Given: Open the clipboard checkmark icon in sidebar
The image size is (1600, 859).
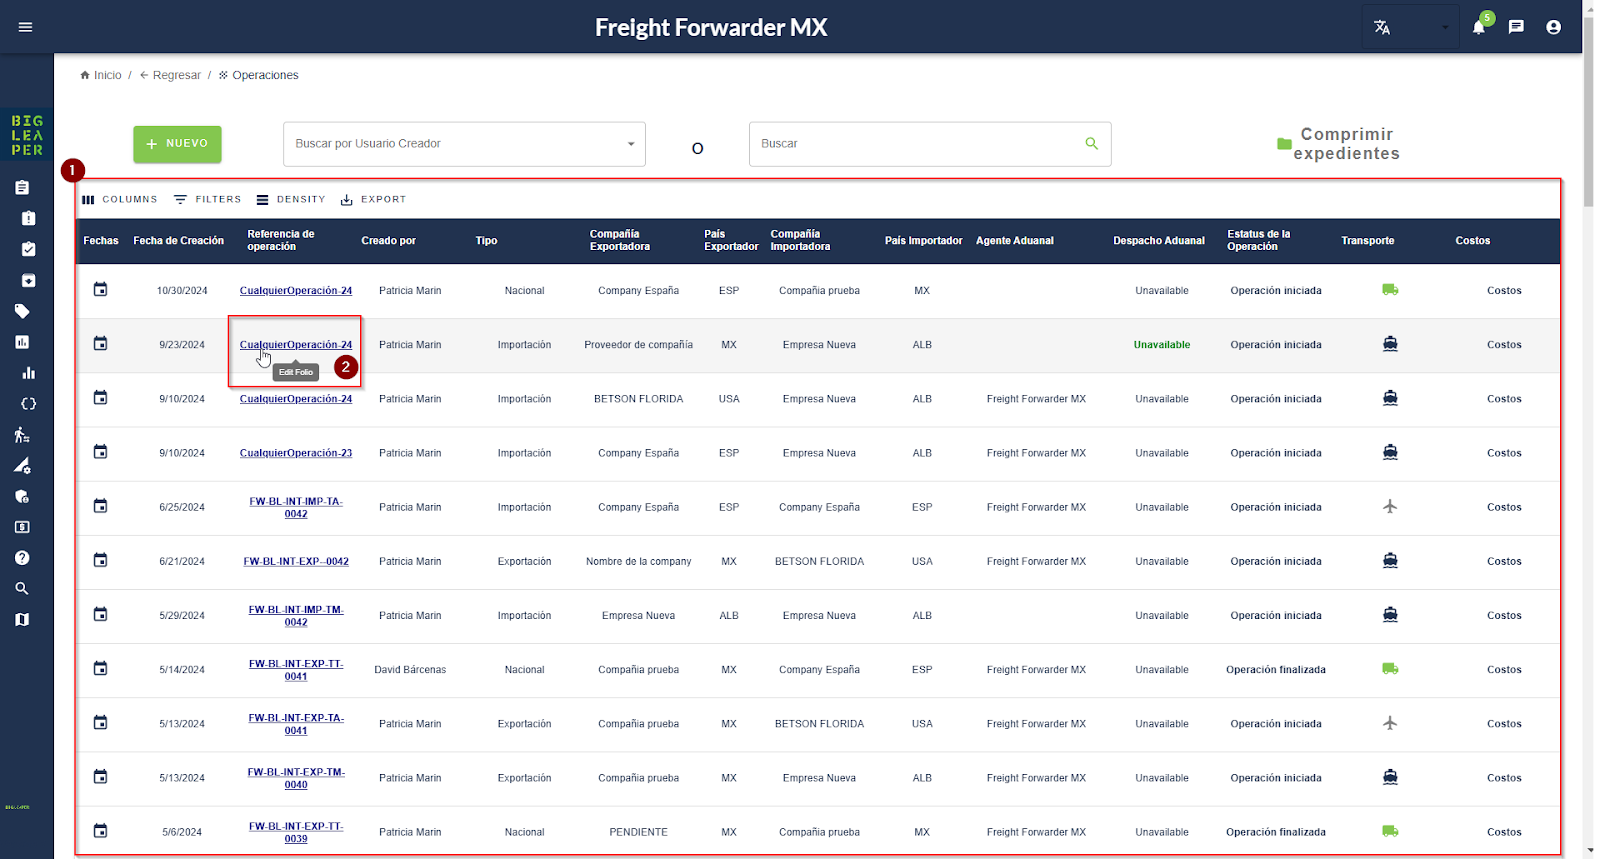Looking at the screenshot, I should pos(28,249).
